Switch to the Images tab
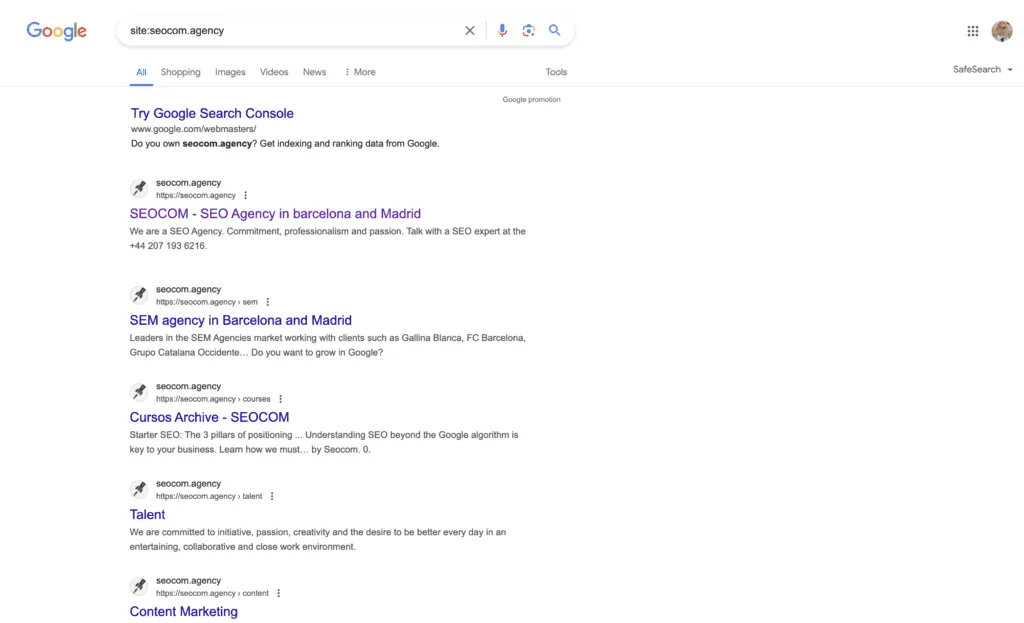This screenshot has width=1024, height=623. pos(230,72)
